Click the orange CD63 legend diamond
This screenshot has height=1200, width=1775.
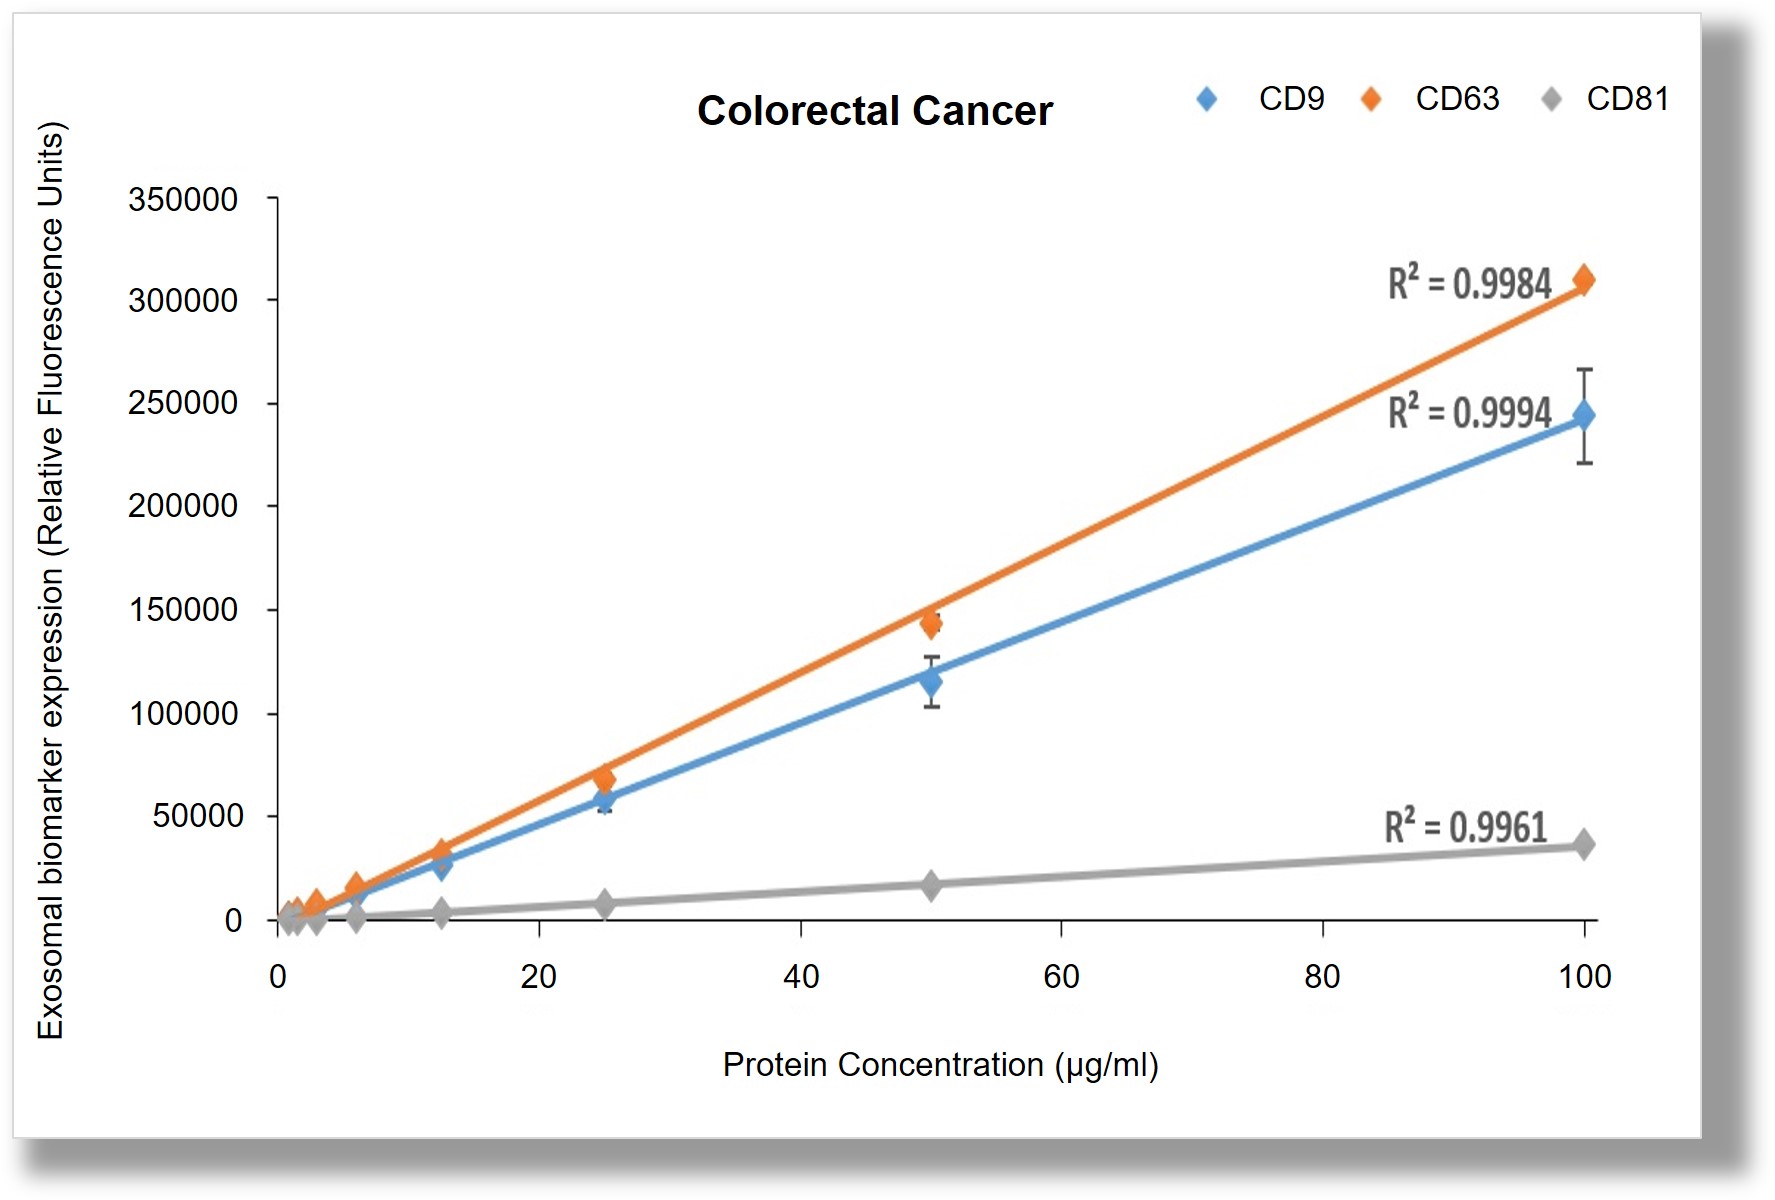tap(1371, 99)
